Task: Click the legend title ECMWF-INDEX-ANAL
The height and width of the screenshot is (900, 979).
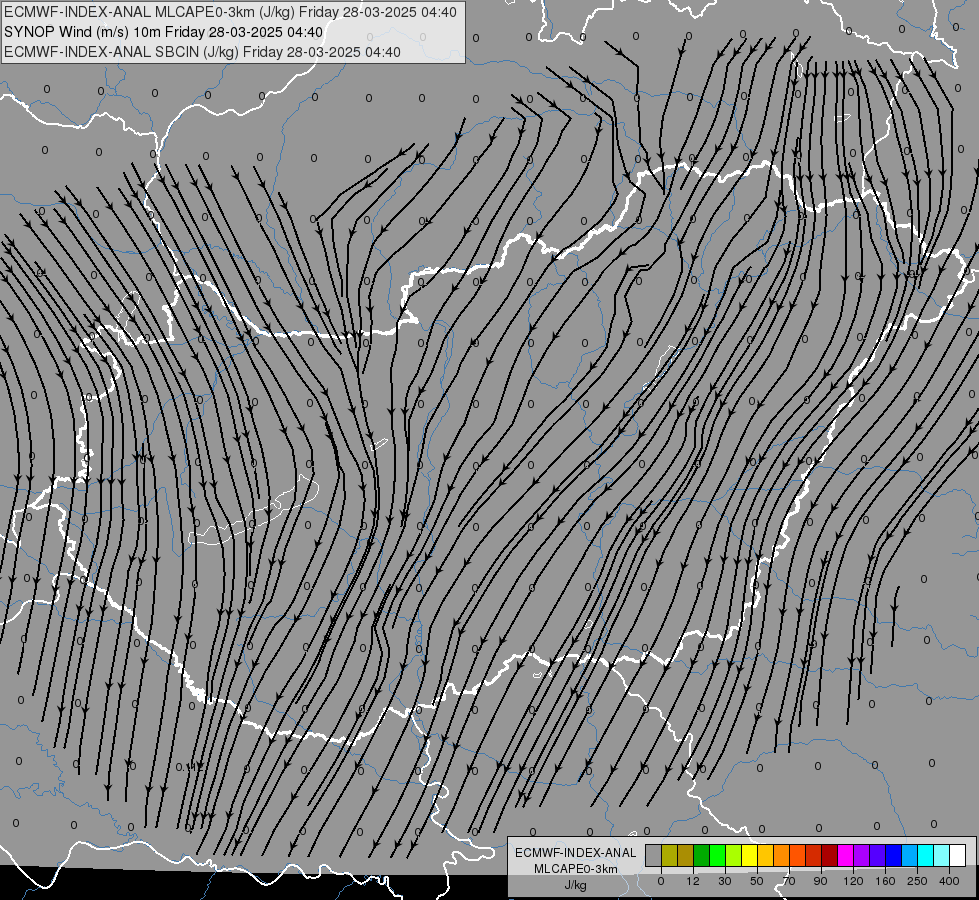Action: [x=576, y=853]
